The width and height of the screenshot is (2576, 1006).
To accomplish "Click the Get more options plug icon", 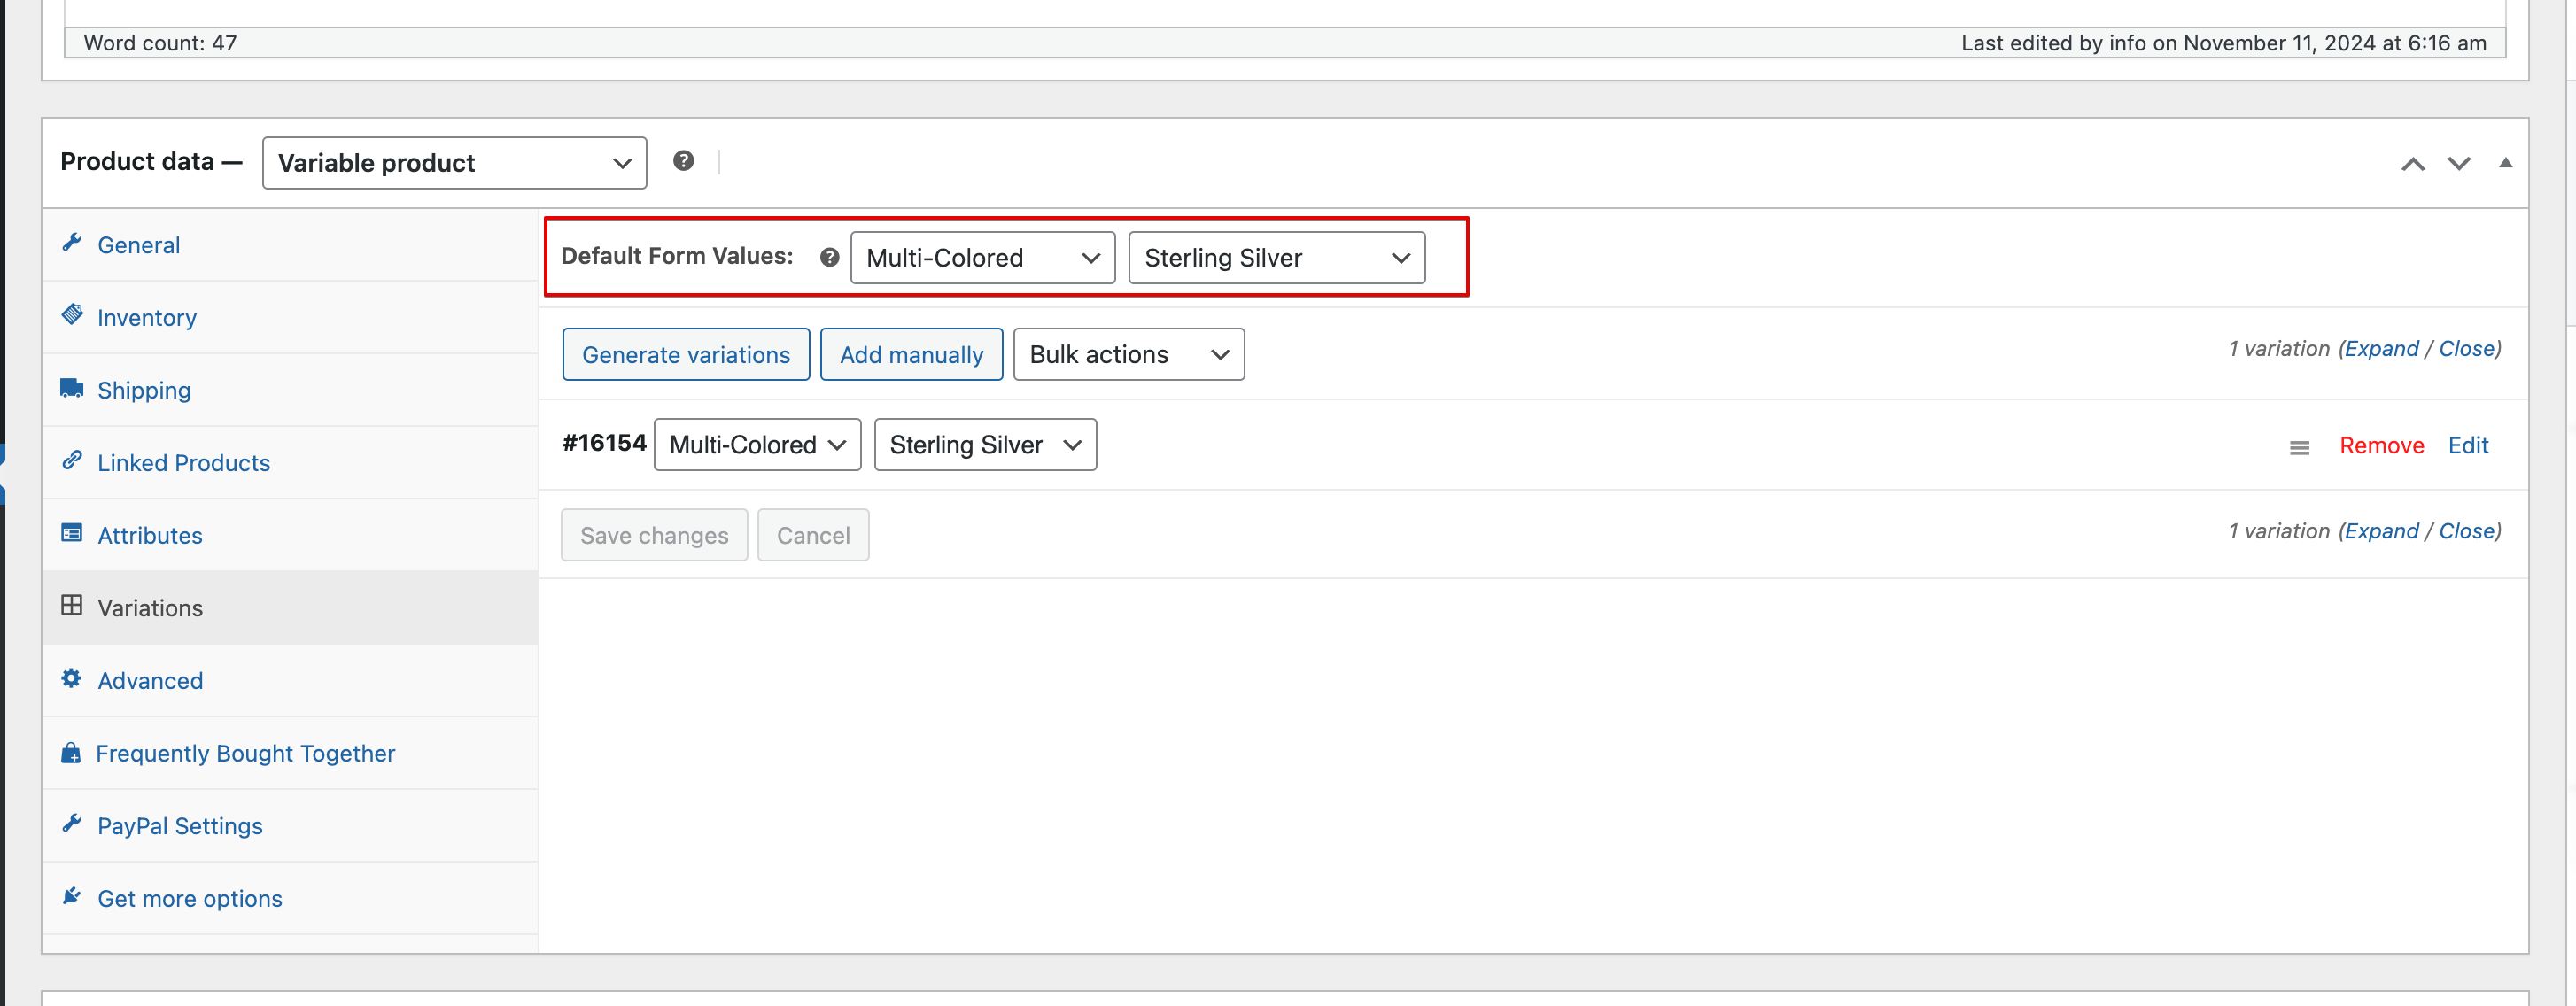I will (x=71, y=896).
